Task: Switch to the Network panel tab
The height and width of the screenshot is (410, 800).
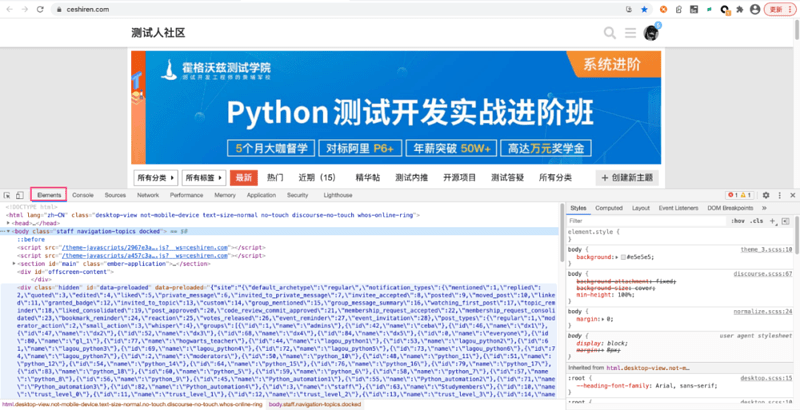Action: tap(148, 195)
